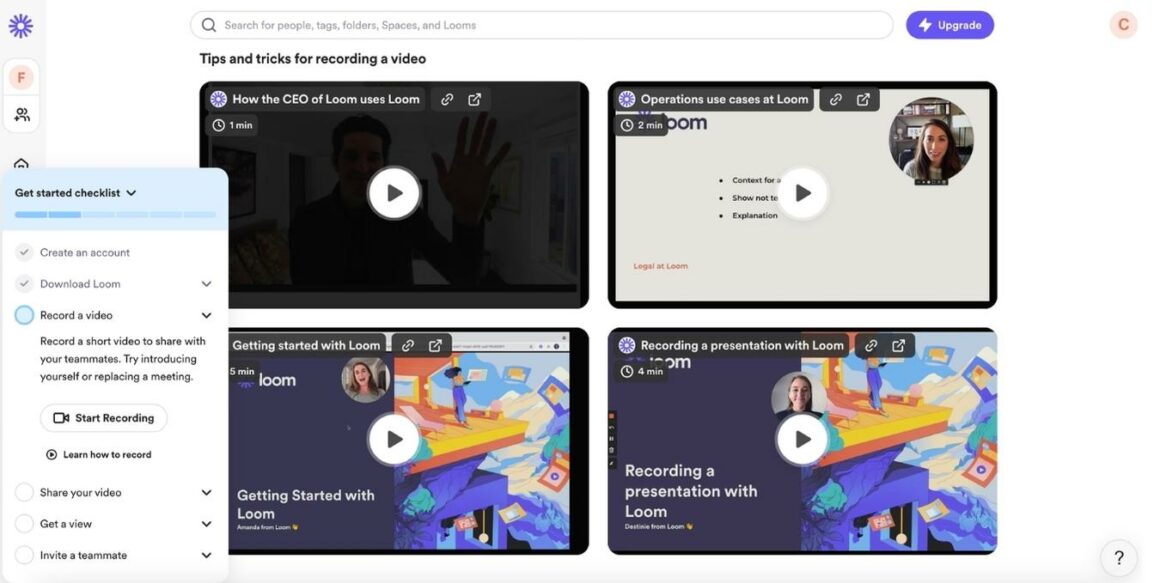Click the Download Loom item
Image resolution: width=1160 pixels, height=583 pixels.
point(80,284)
